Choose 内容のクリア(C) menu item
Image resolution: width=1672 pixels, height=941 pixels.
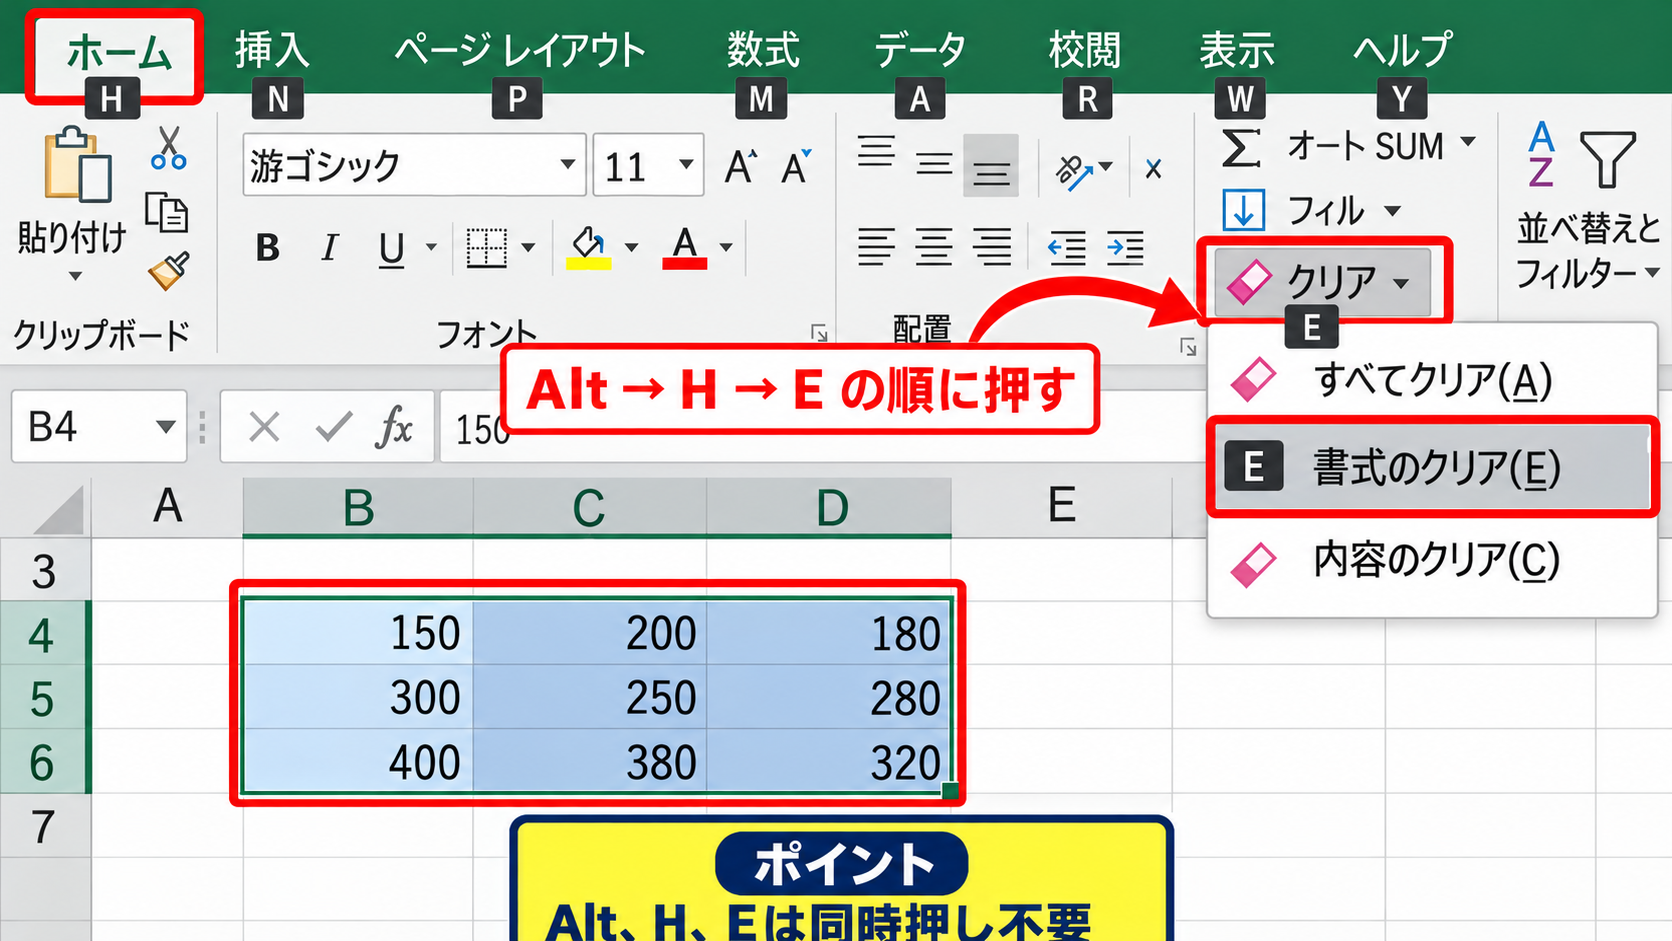[x=1431, y=561]
